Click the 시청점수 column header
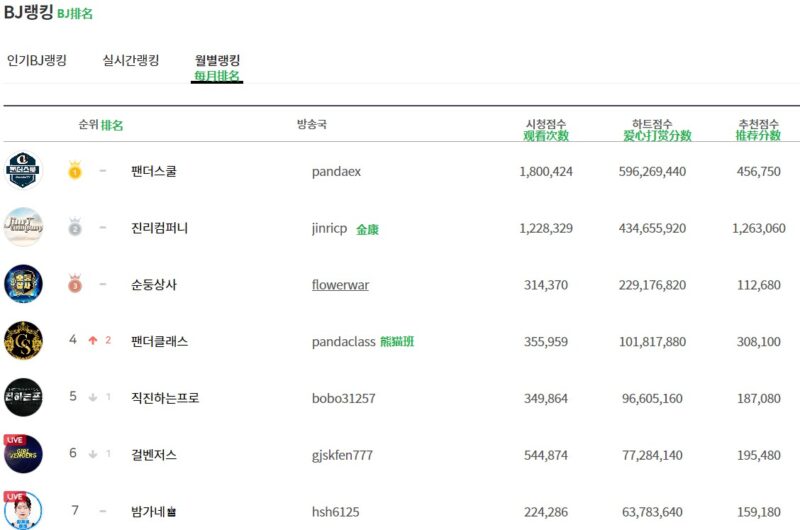Screen dimensions: 800x530 [x=545, y=125]
